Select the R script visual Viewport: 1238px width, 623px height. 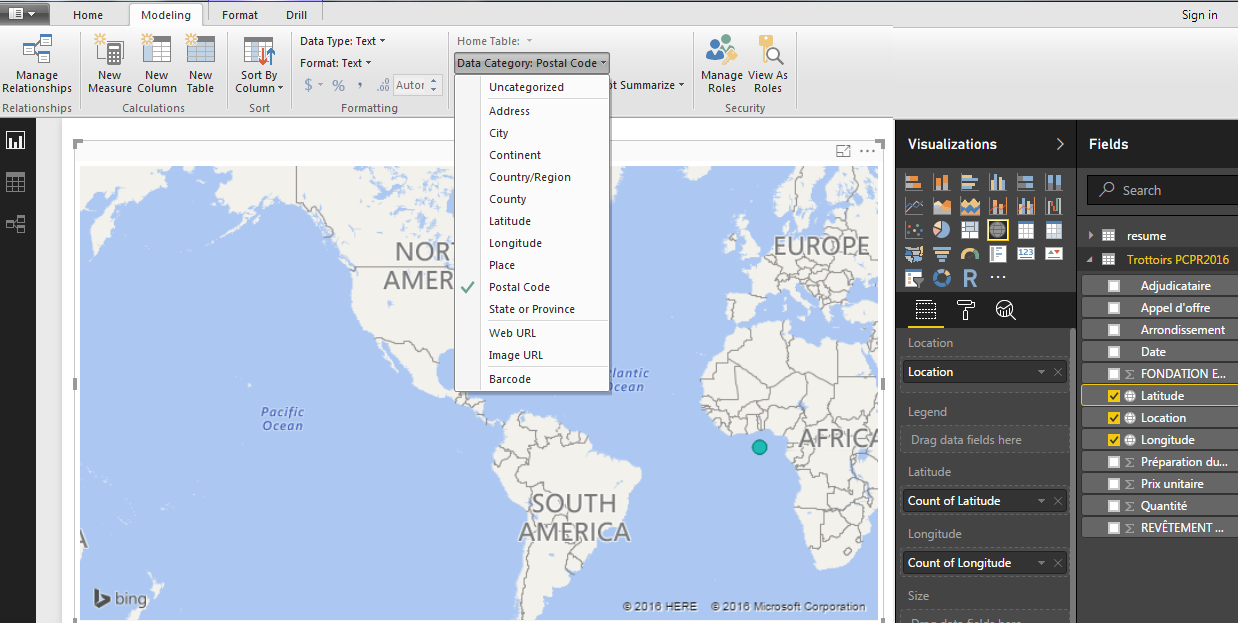click(970, 278)
